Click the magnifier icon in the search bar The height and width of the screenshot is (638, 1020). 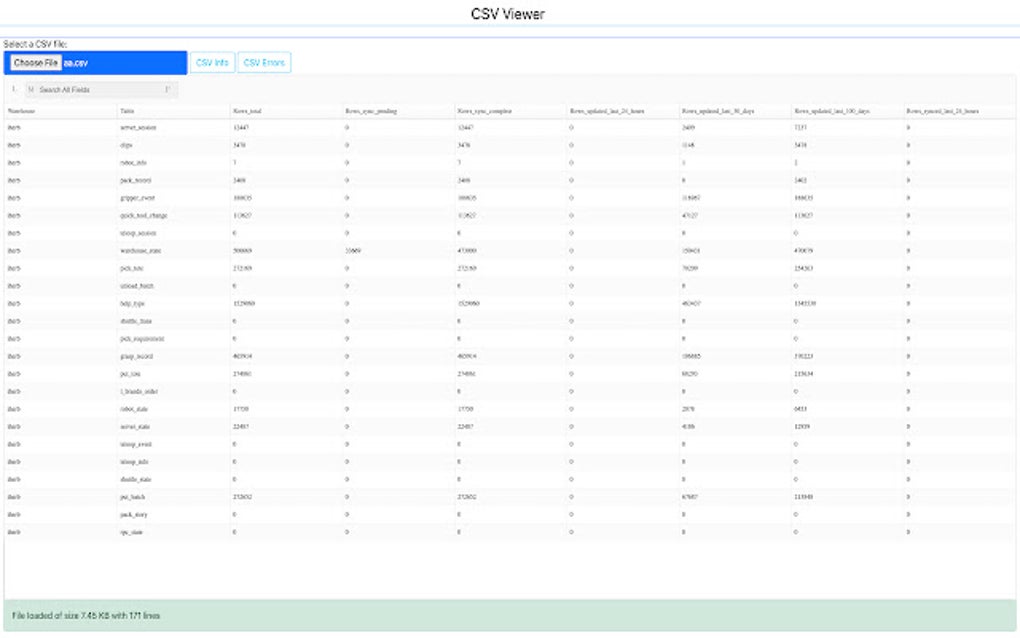coord(31,90)
